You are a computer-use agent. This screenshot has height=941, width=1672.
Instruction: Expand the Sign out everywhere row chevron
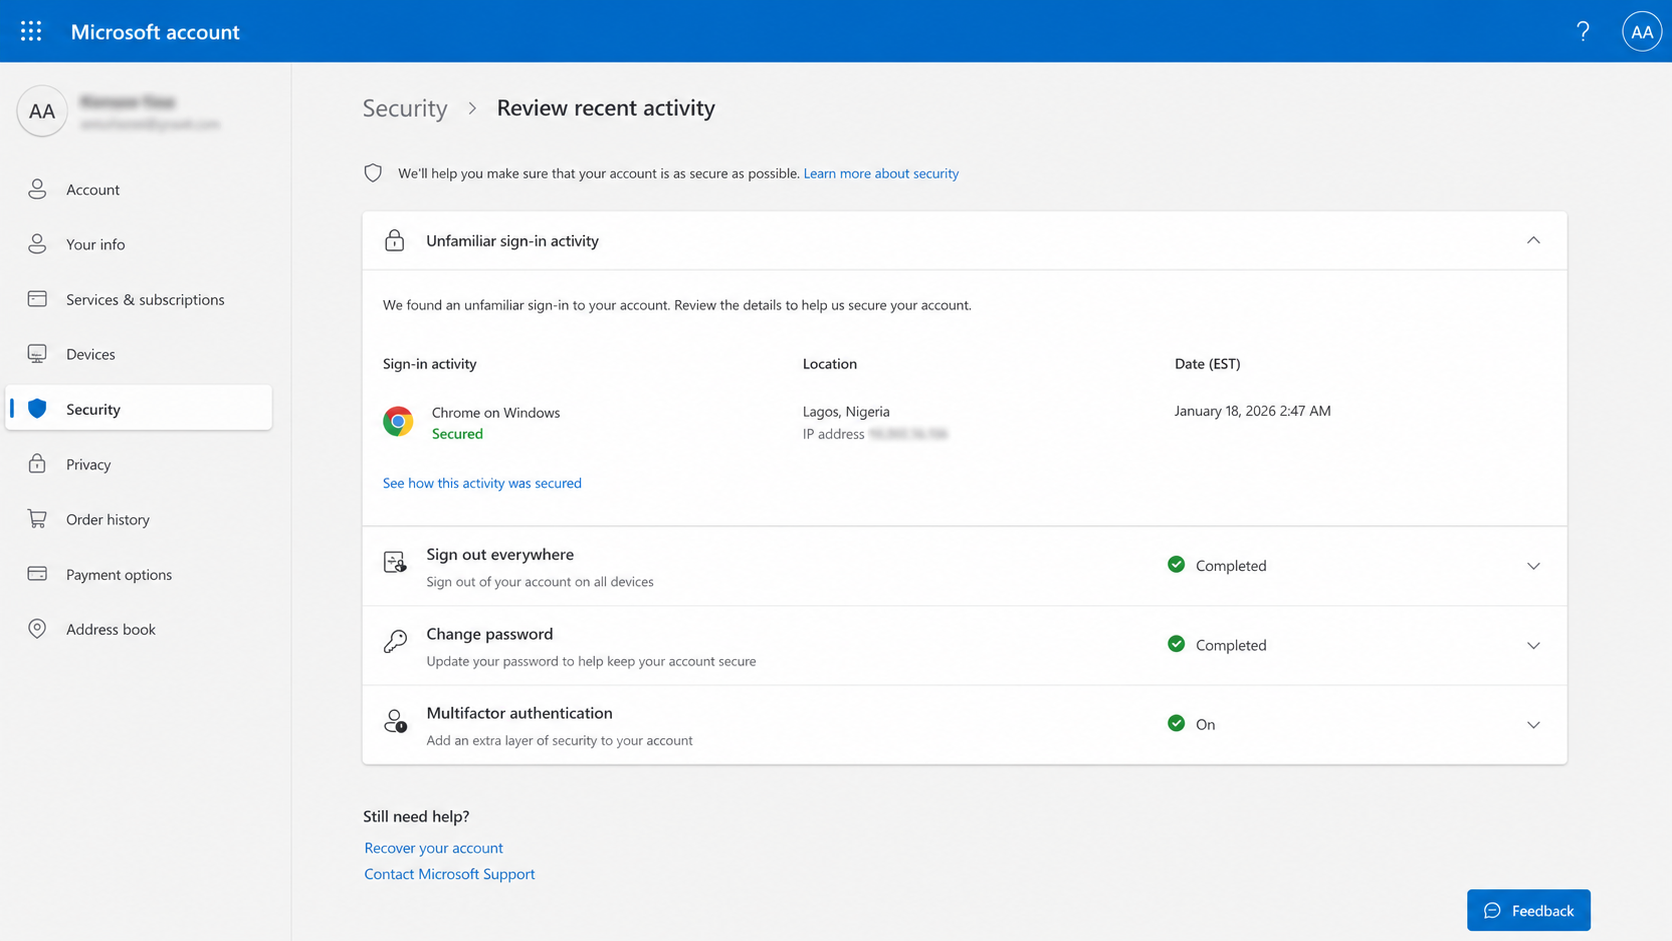click(x=1533, y=566)
